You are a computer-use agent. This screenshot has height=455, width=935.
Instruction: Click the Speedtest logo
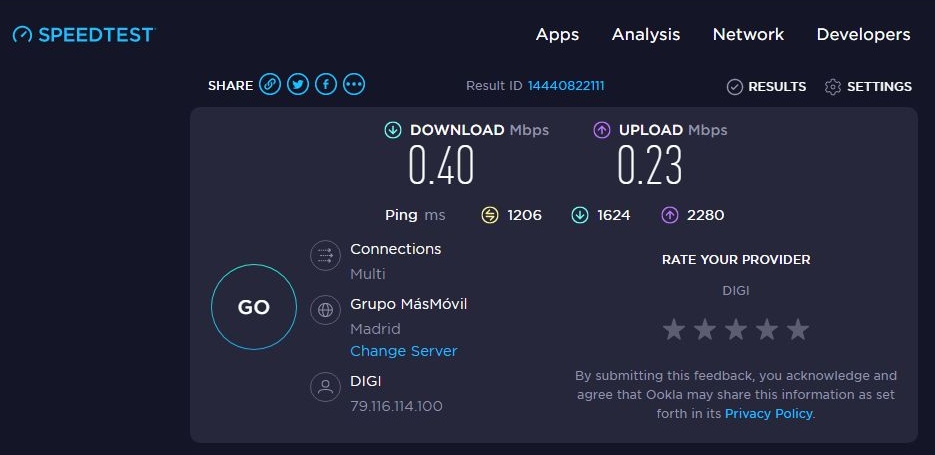[x=84, y=35]
